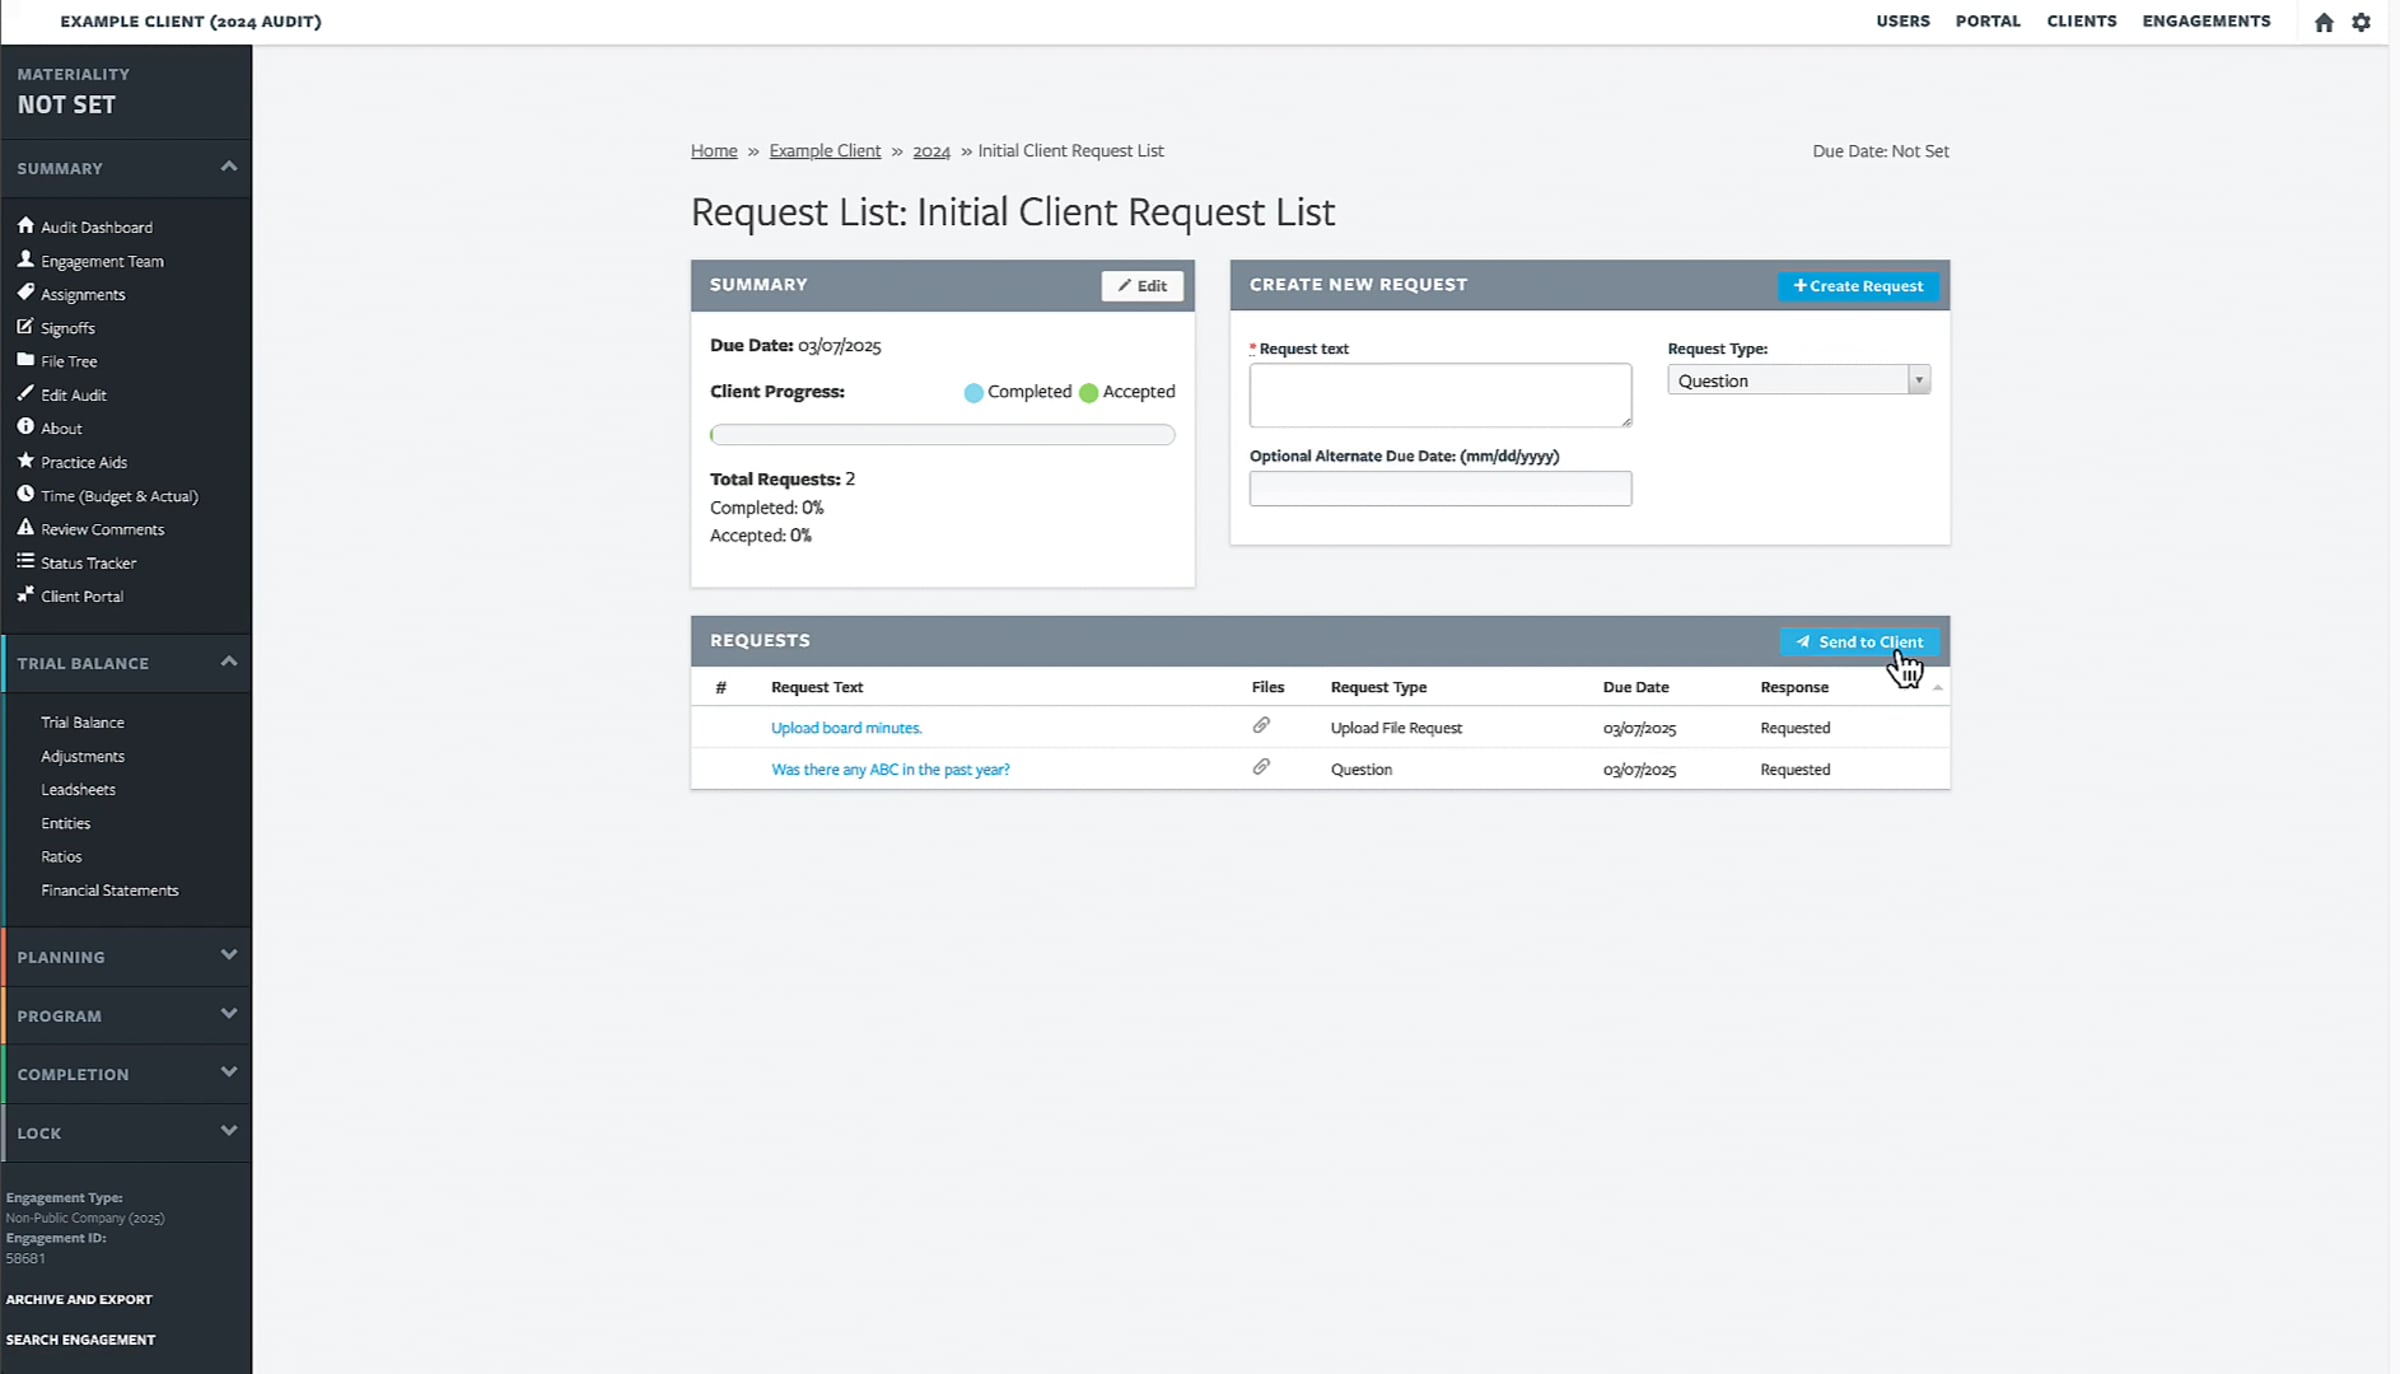Open the ENGAGEMENTS menu item
2400x1374 pixels.
coord(2206,21)
